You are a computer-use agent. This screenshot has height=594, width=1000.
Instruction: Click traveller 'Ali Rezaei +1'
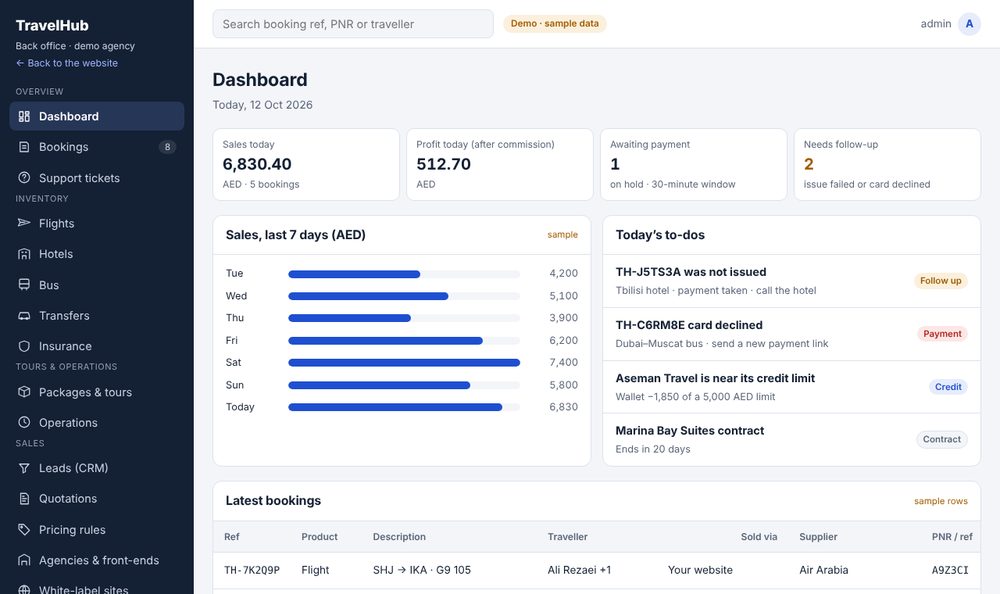[579, 570]
